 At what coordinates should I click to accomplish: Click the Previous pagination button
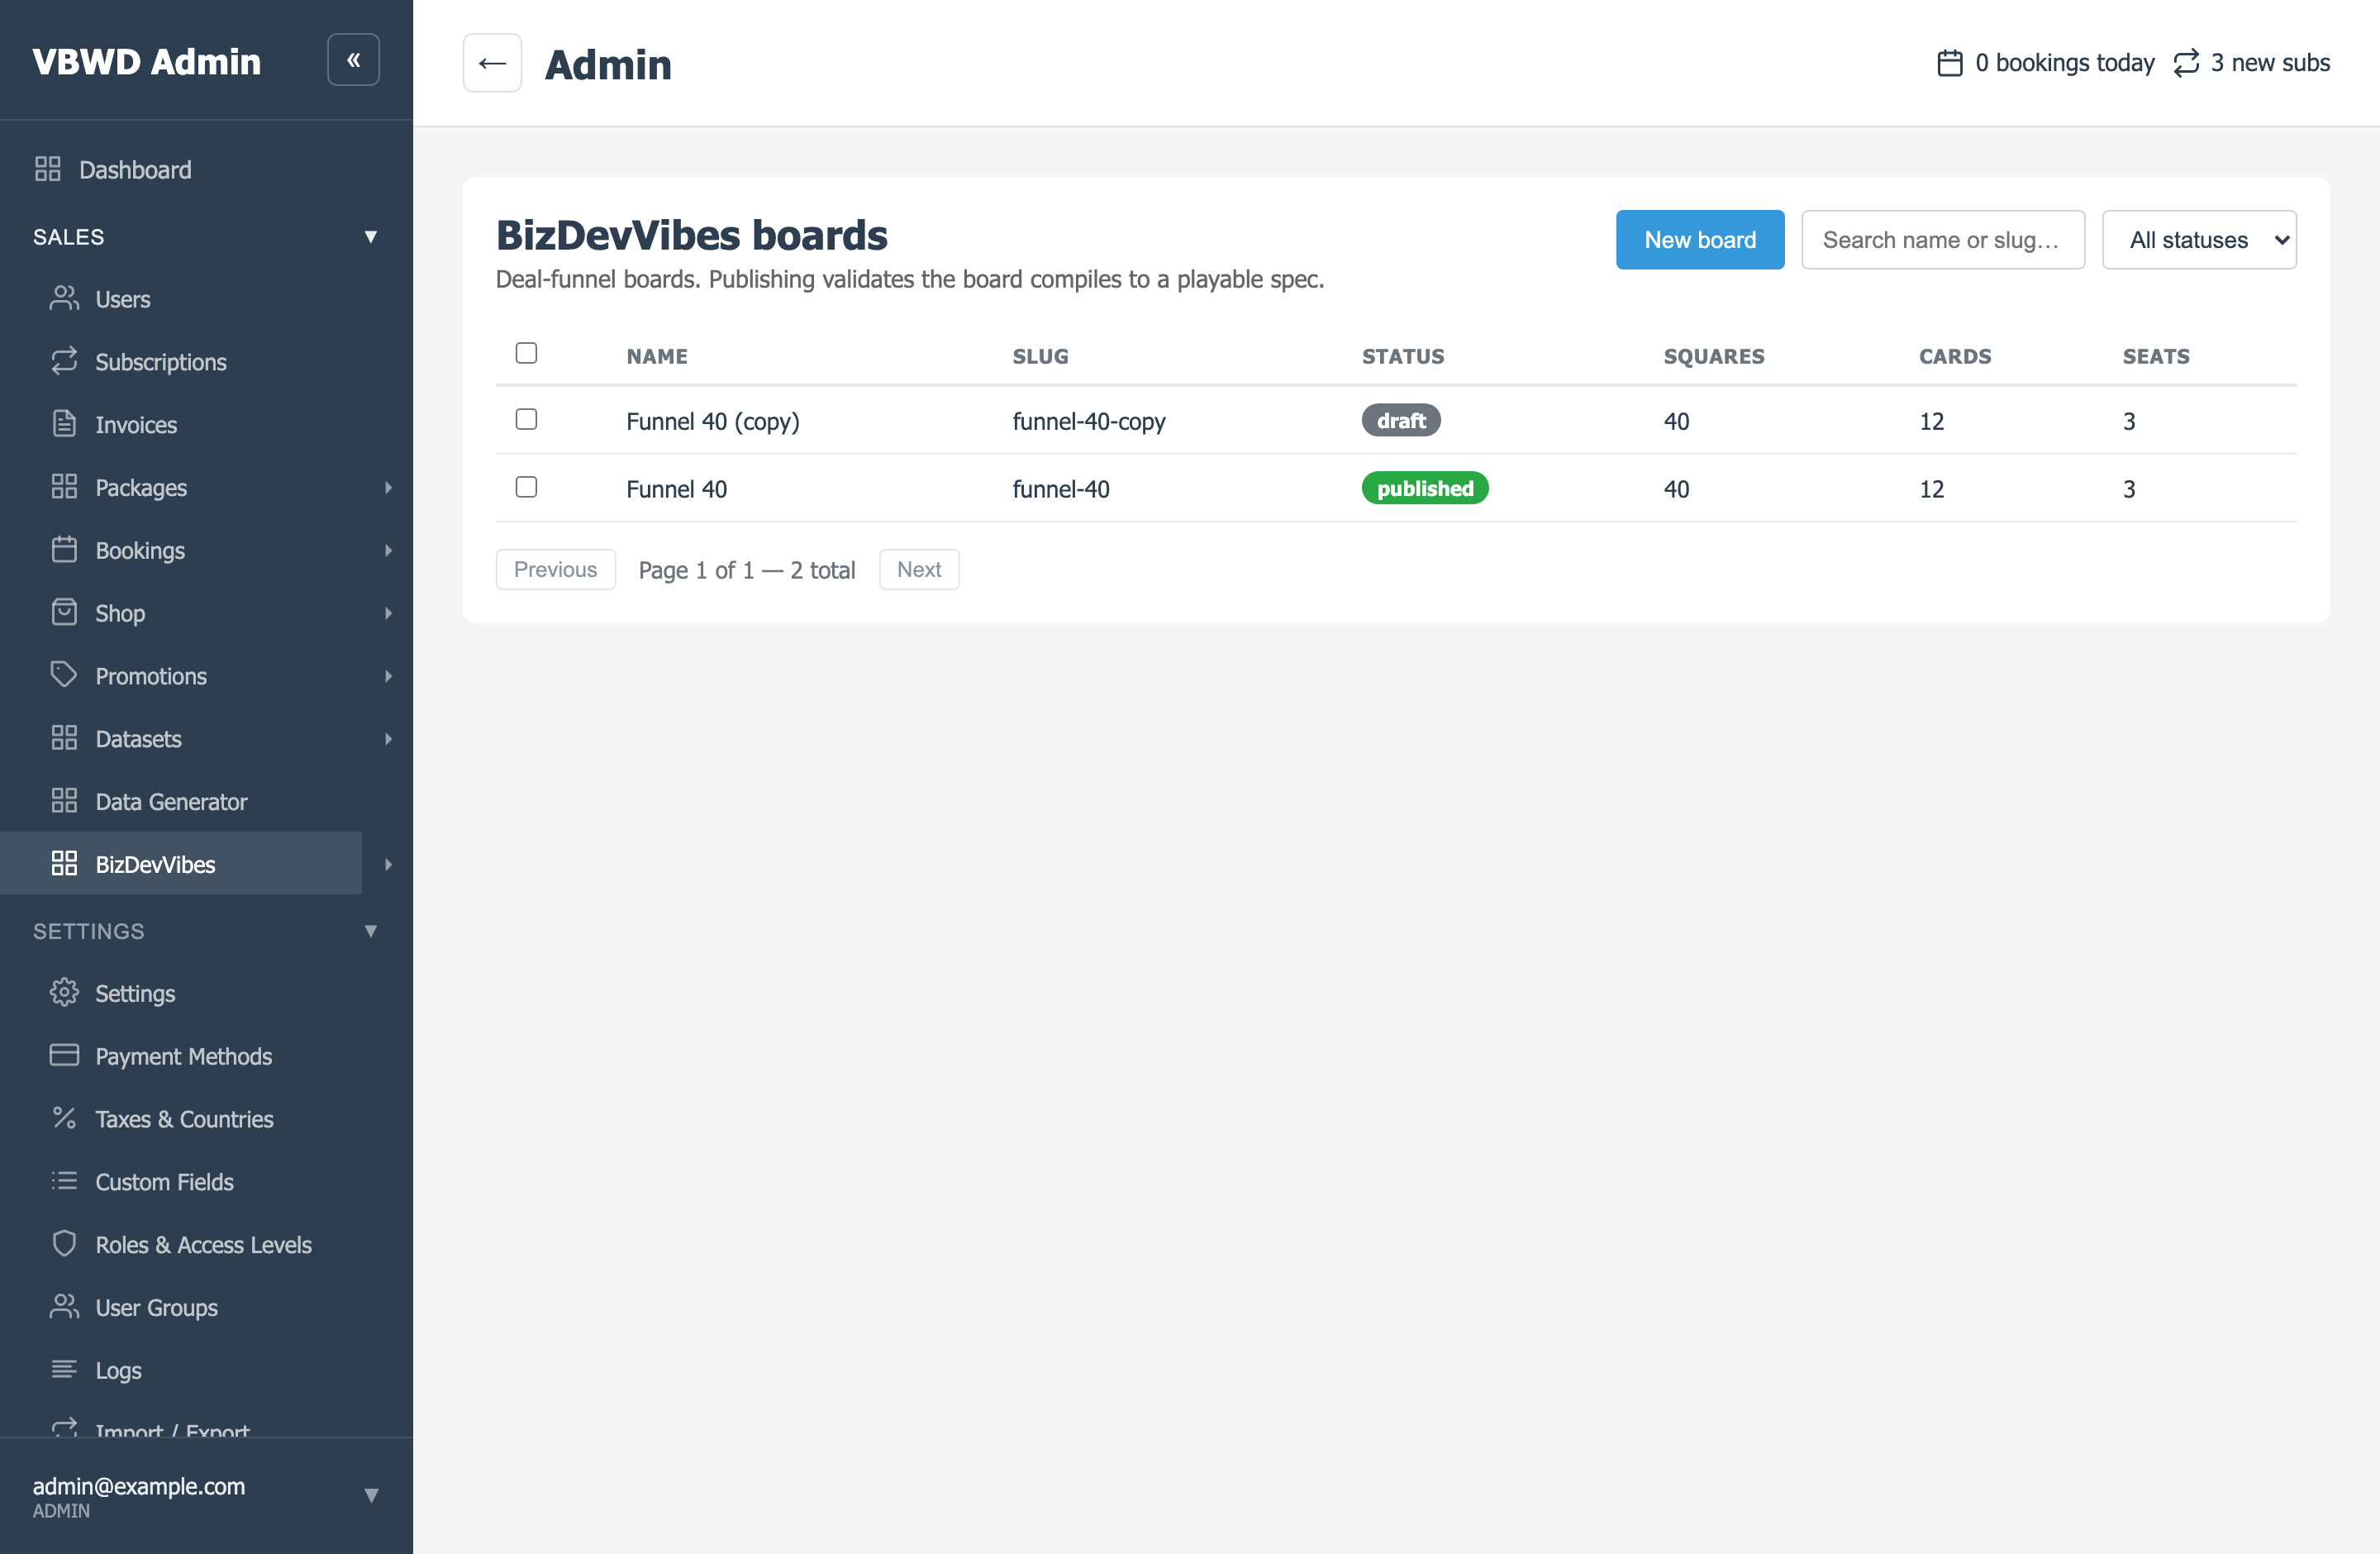556,569
